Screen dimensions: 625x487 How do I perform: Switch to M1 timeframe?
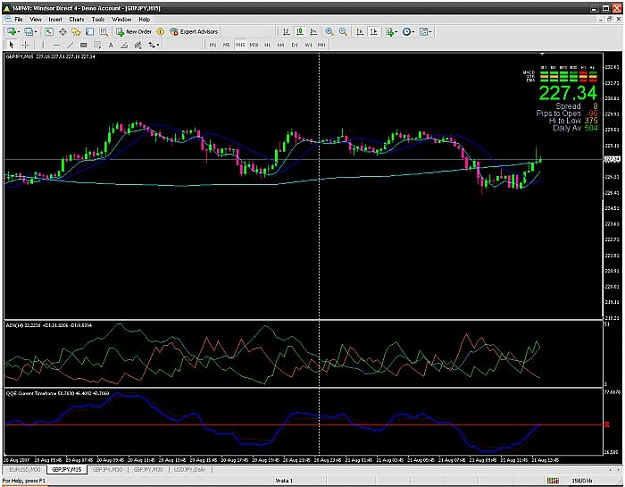pyautogui.click(x=213, y=45)
